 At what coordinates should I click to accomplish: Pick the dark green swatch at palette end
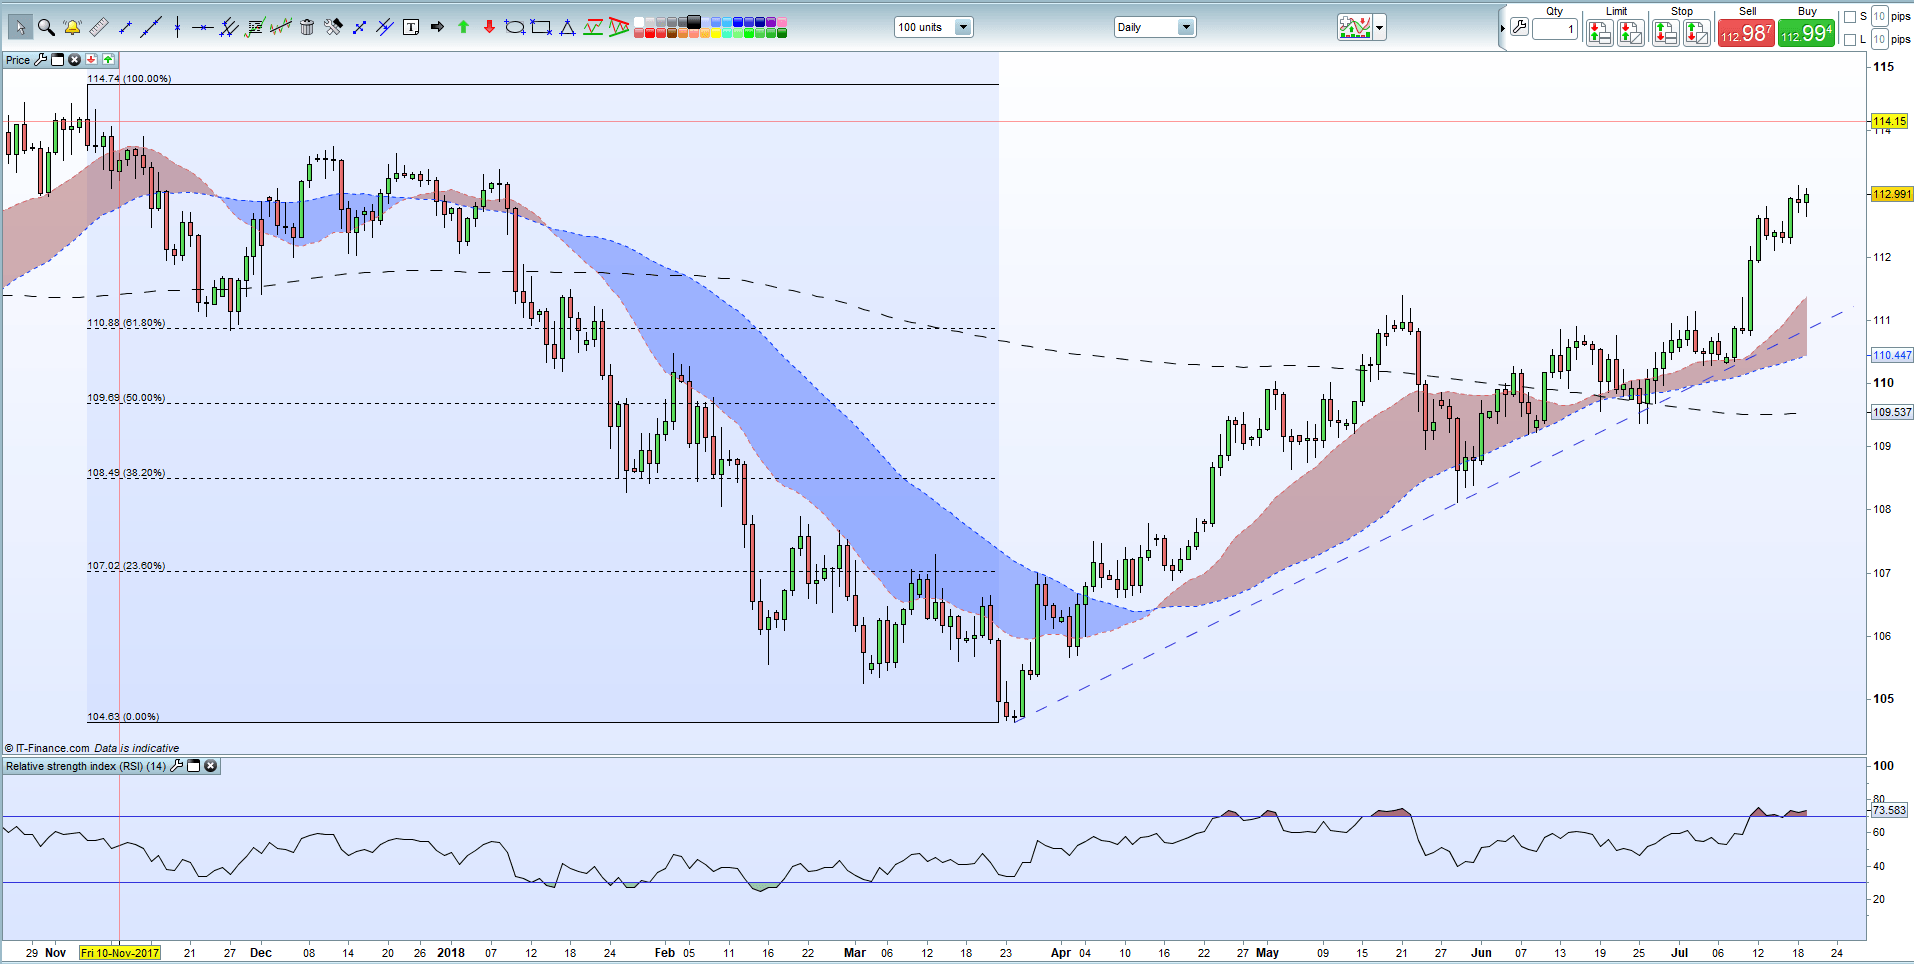782,33
